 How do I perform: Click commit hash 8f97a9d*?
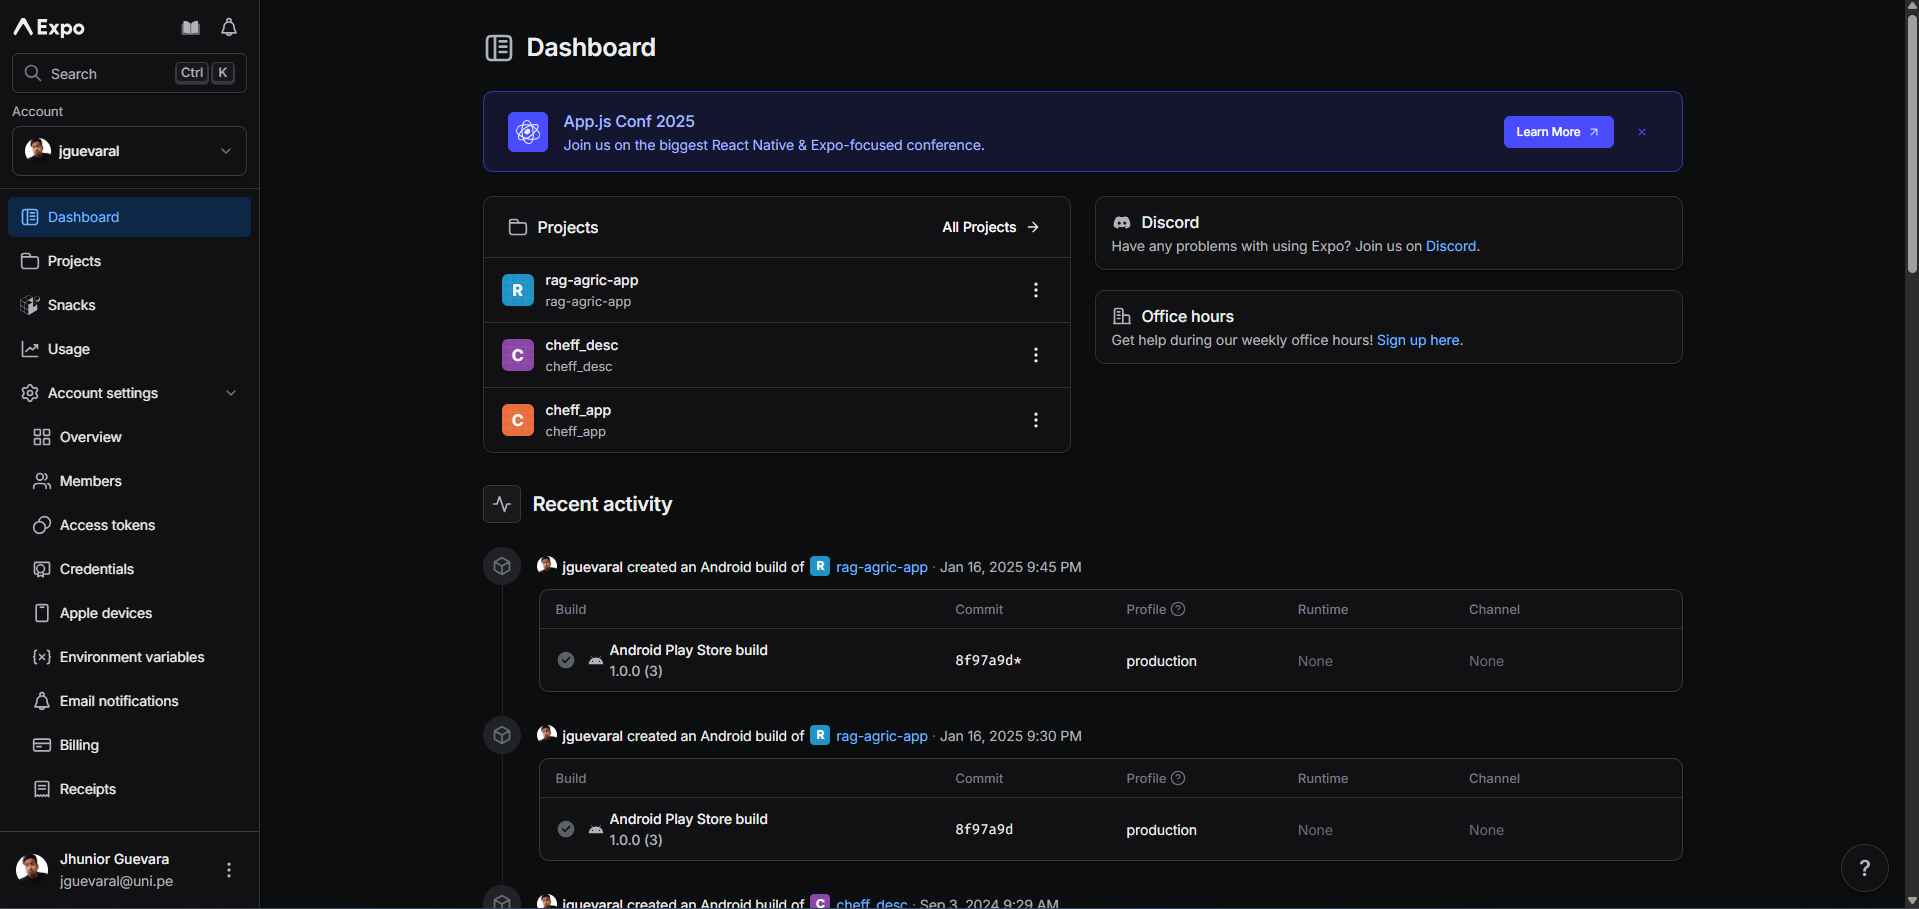(988, 661)
